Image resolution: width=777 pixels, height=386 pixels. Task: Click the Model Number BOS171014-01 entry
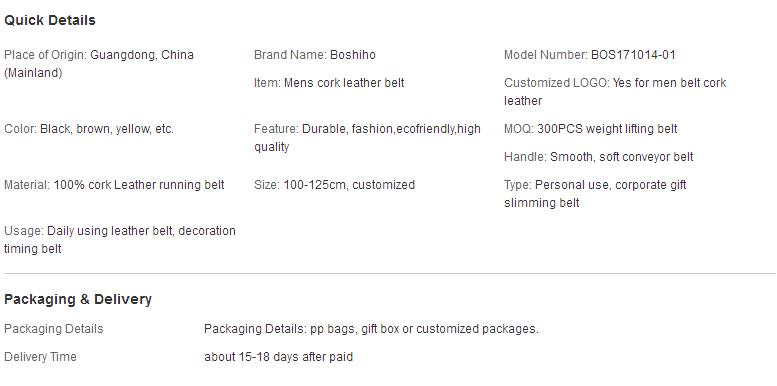click(x=590, y=55)
